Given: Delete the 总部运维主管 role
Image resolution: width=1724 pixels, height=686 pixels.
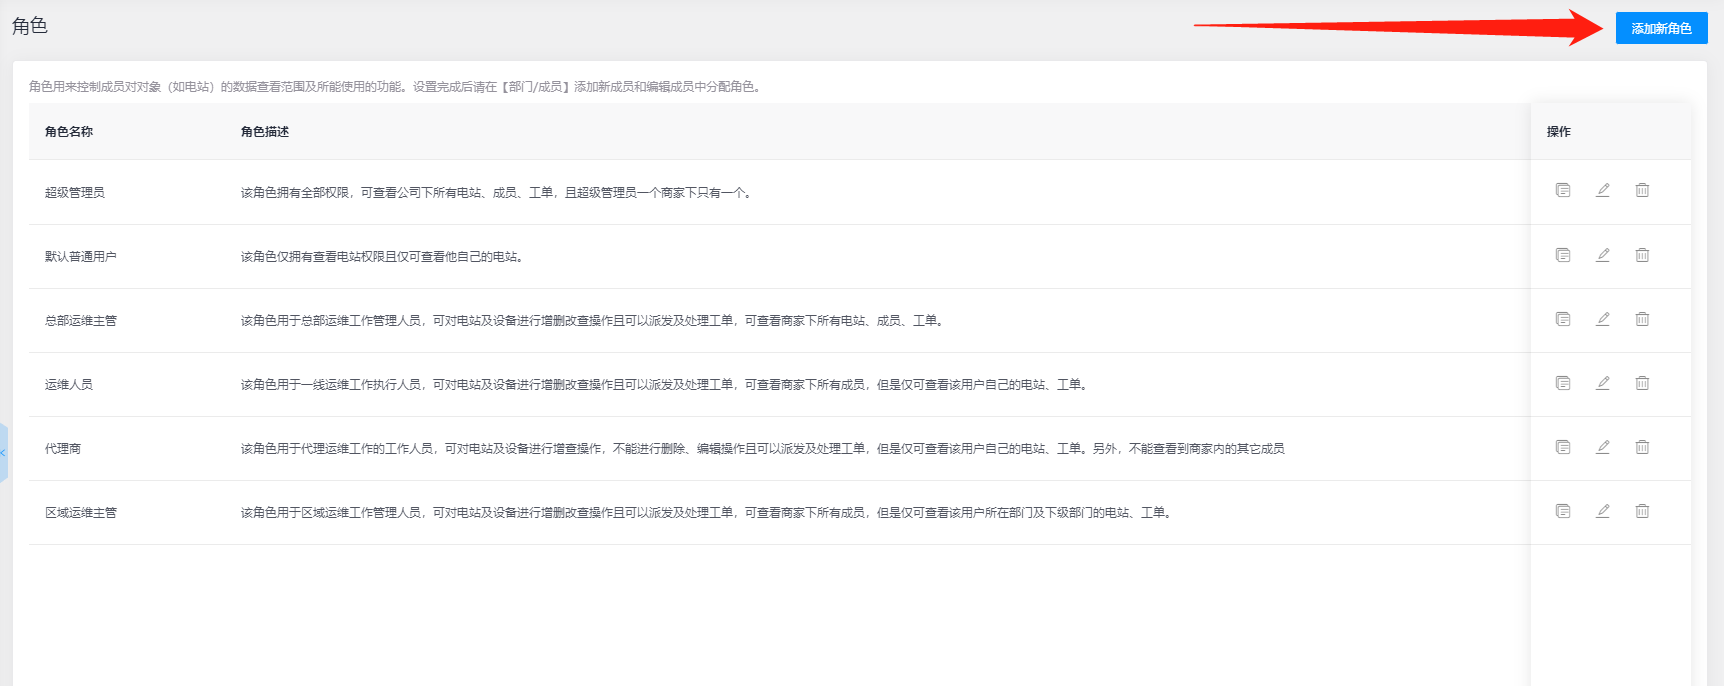Looking at the screenshot, I should pyautogui.click(x=1642, y=319).
